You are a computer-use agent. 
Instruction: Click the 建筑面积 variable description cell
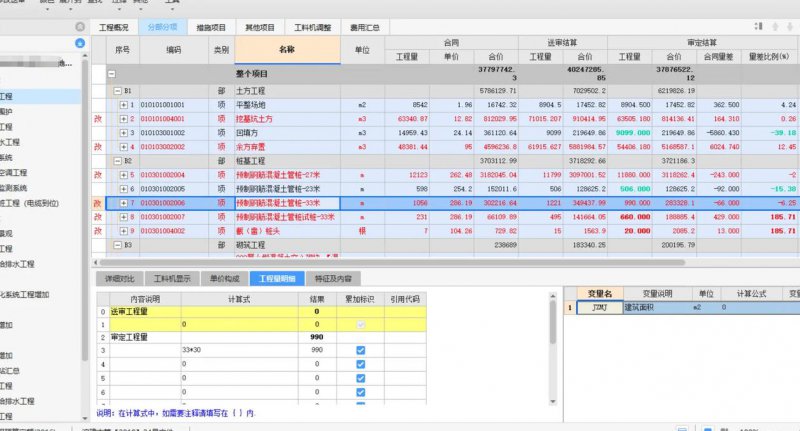coord(658,308)
